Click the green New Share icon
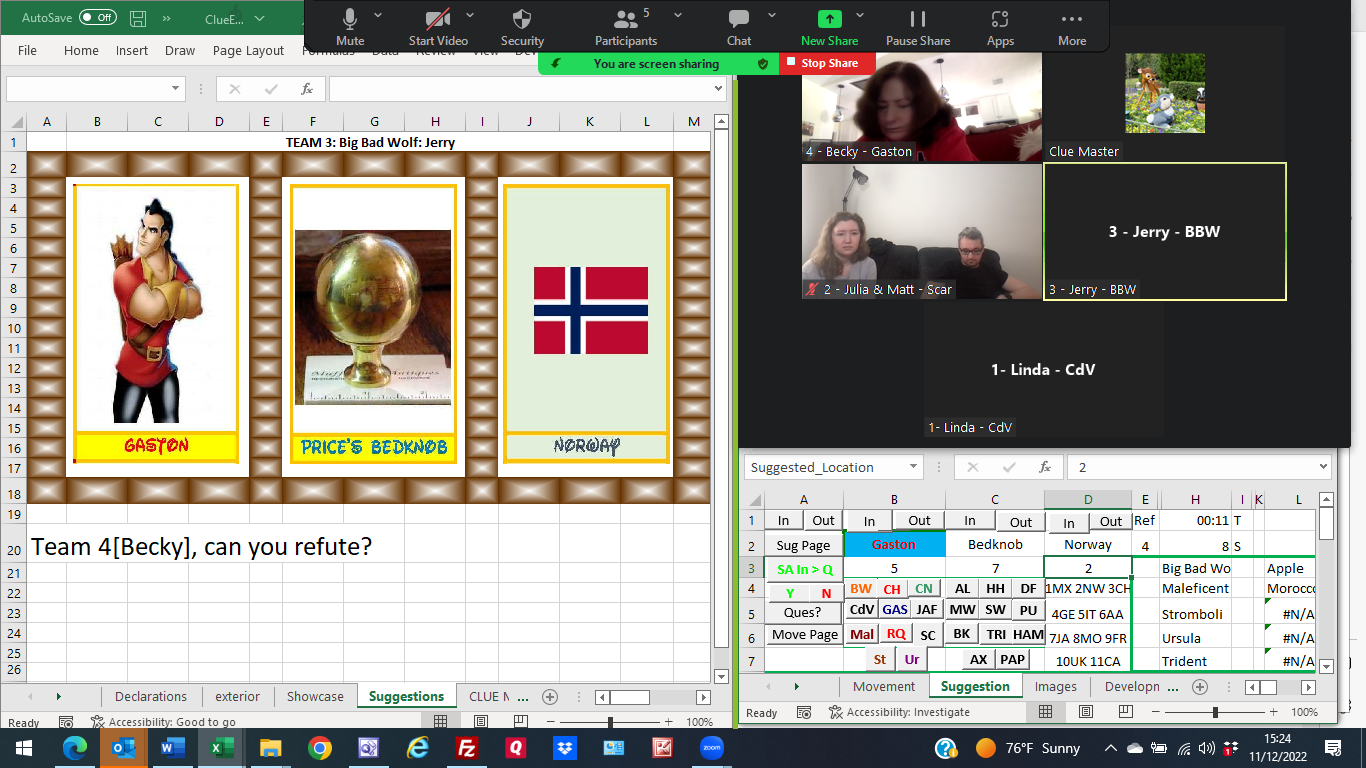 coord(829,19)
